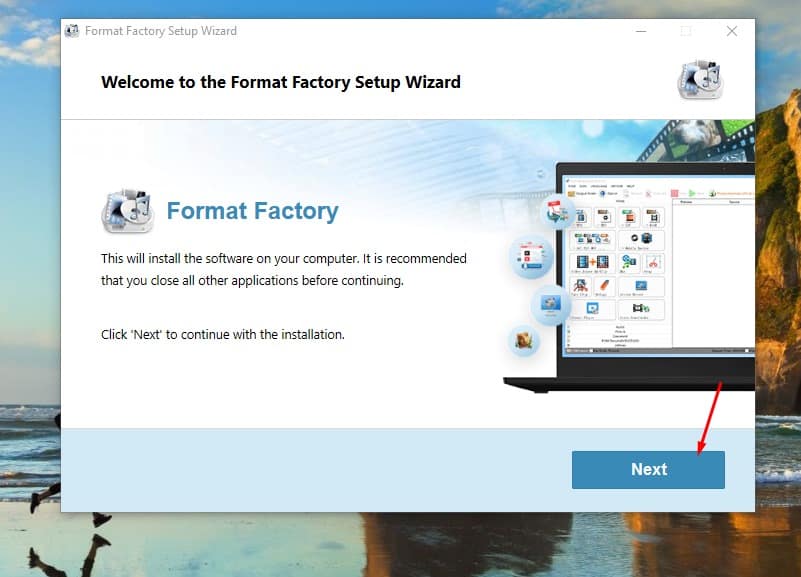Select the second circular bubble left of the laptop
Image resolution: width=801 pixels, height=577 pixels.
[x=530, y=256]
